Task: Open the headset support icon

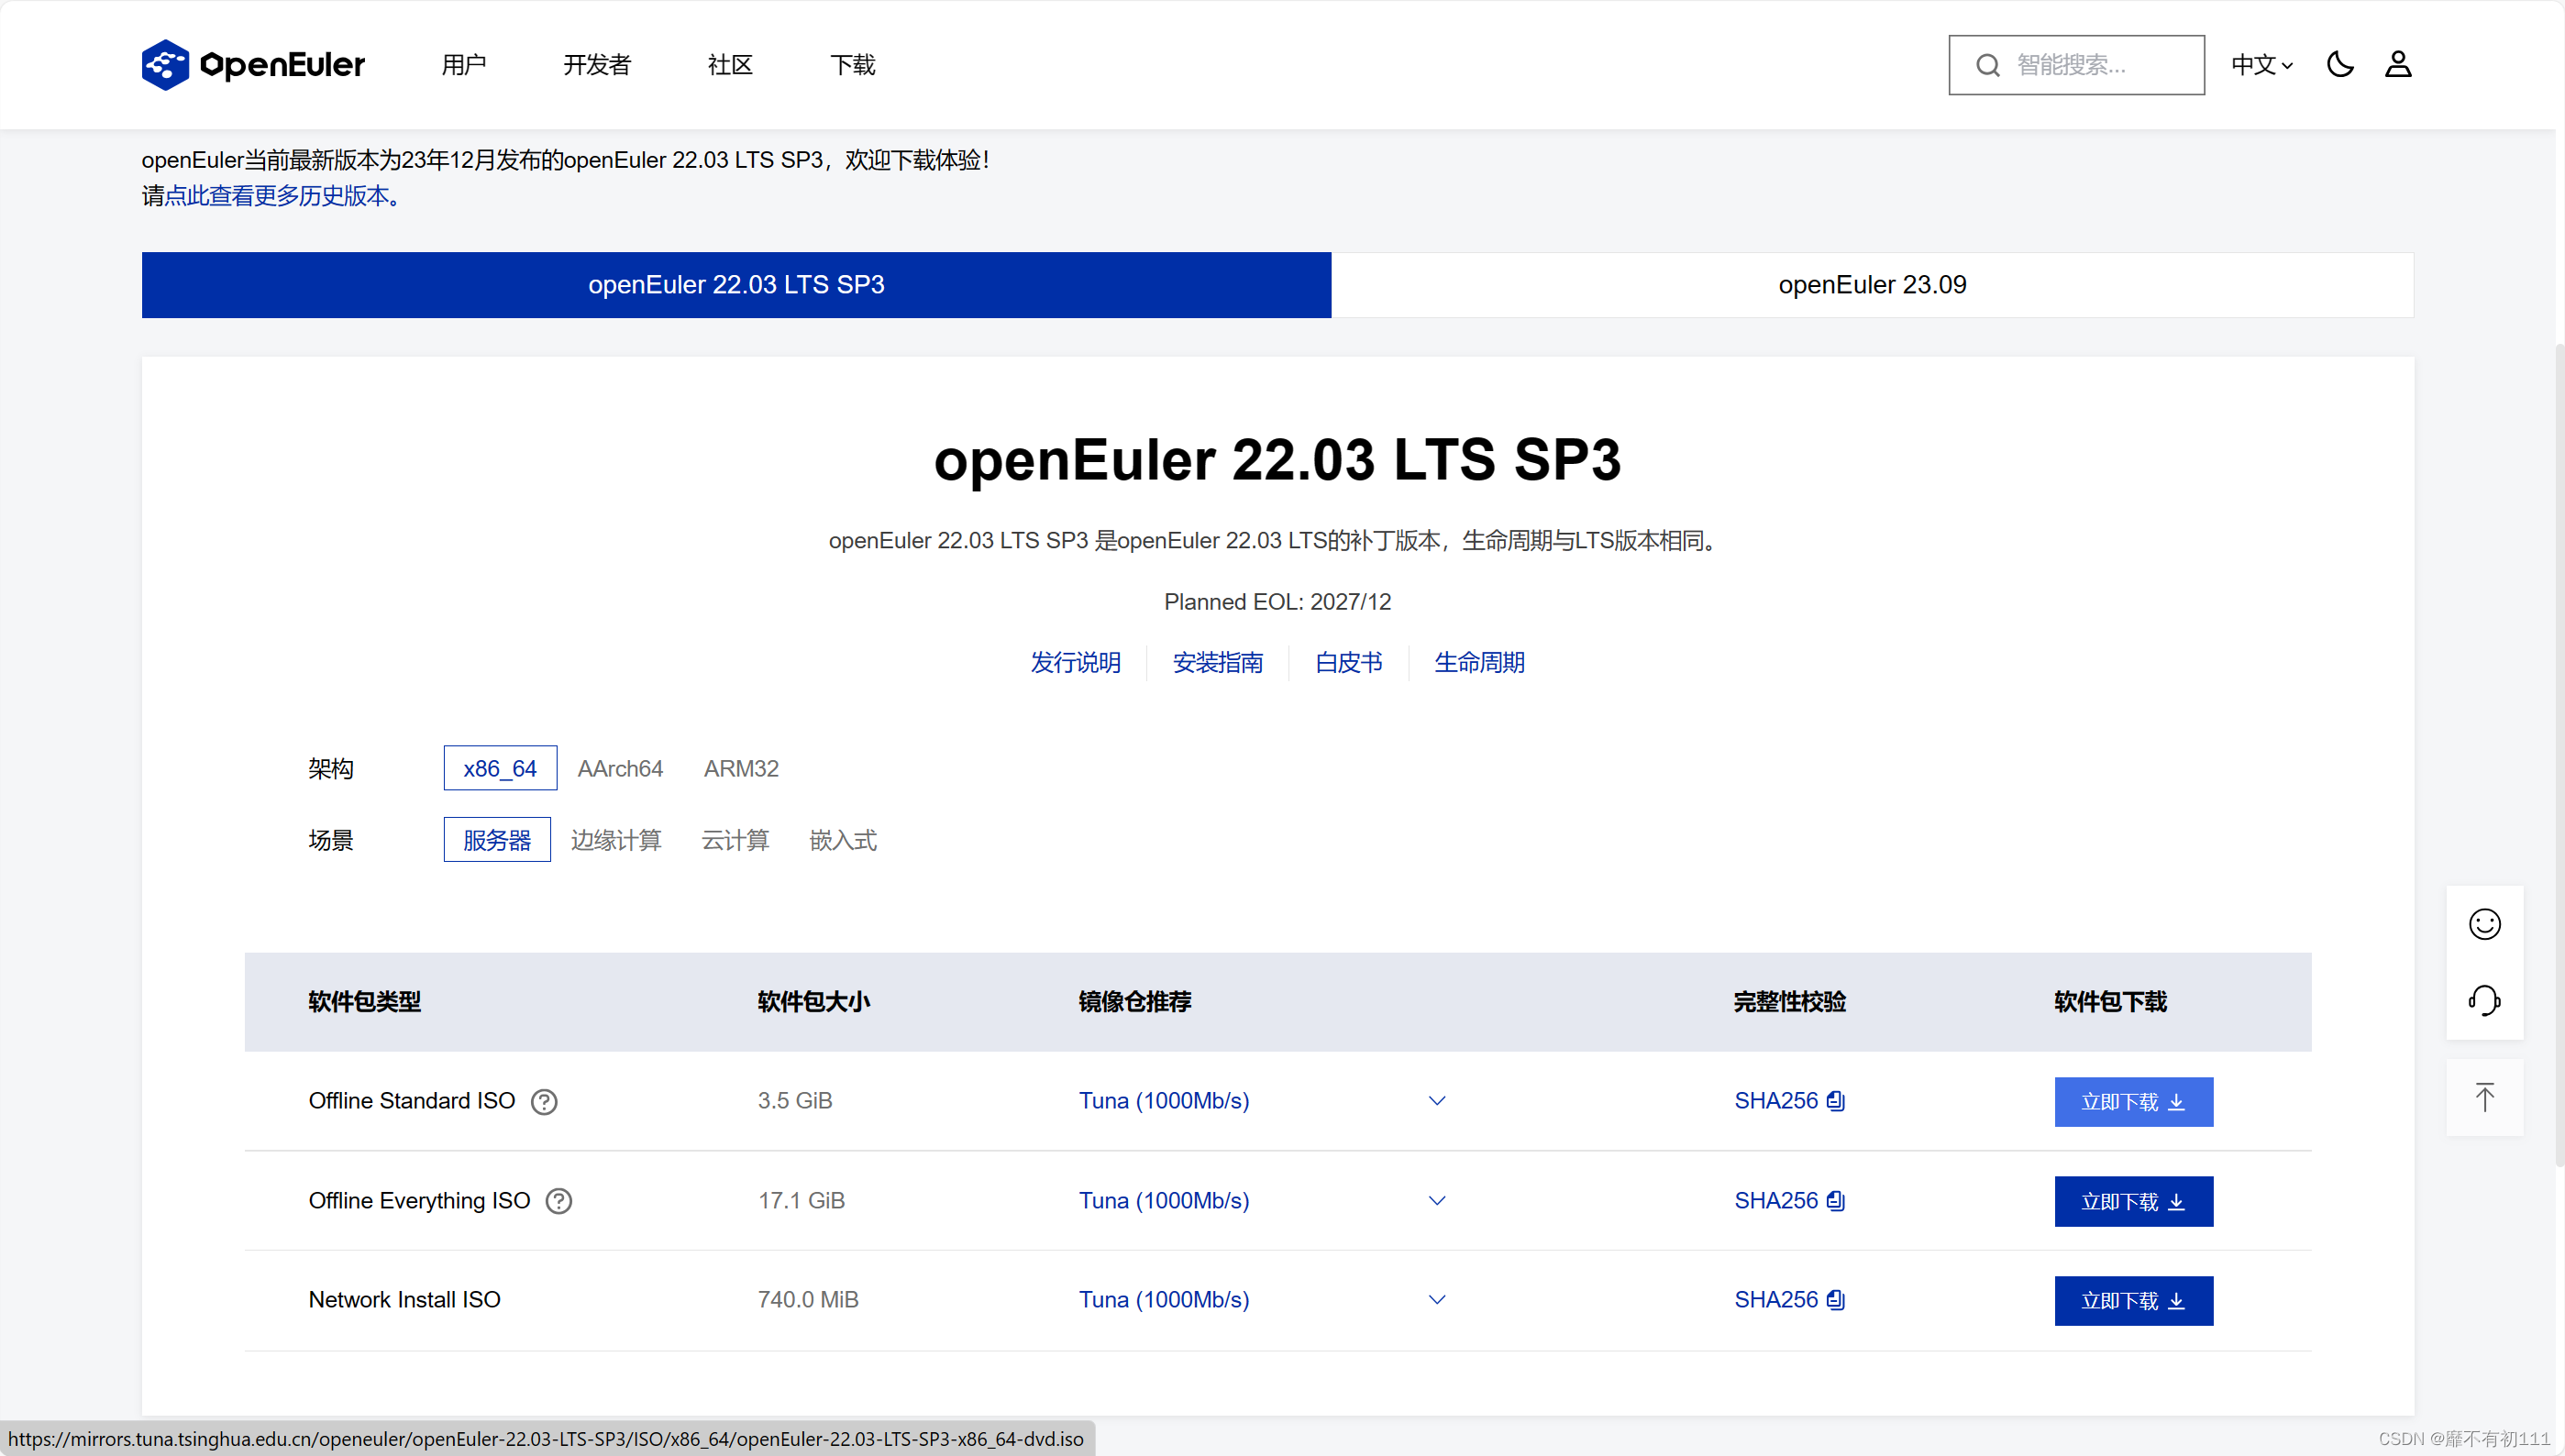Action: pyautogui.click(x=2484, y=1001)
